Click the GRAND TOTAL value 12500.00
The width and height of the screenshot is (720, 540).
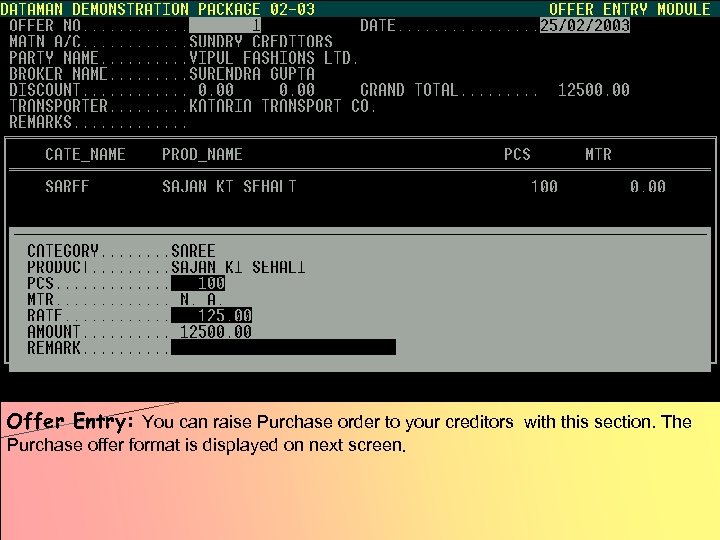[x=593, y=90]
